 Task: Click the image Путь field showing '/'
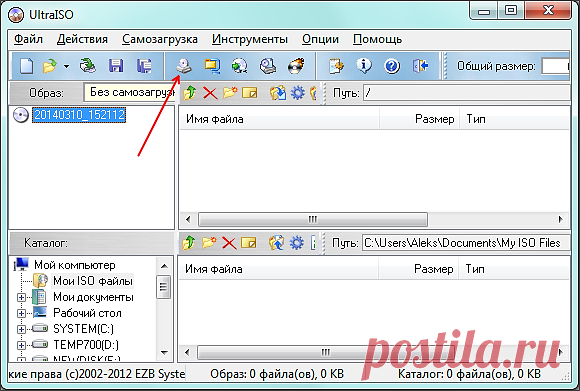467,92
